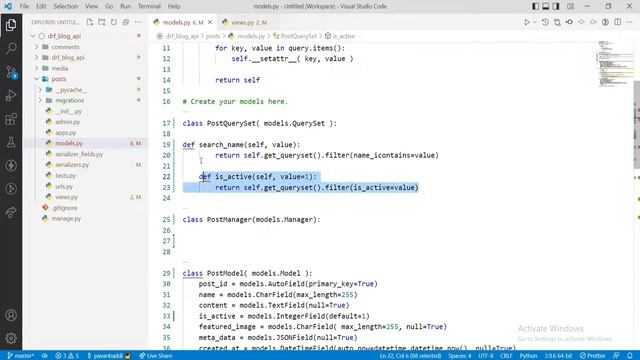Toggle secondary side bar visibility
The image size is (640, 360).
556,6
